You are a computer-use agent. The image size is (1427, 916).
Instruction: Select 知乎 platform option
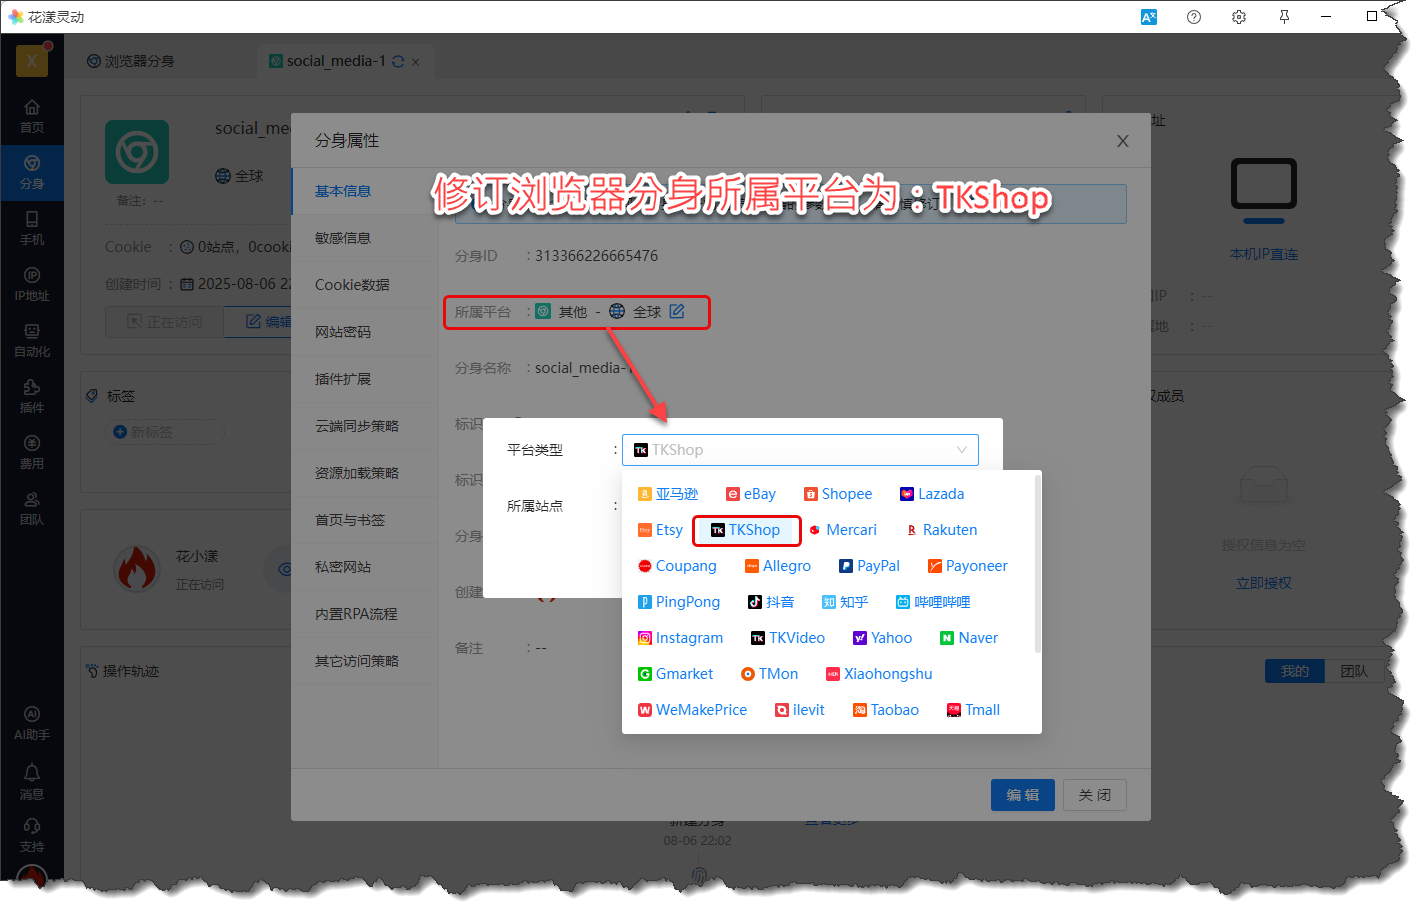pyautogui.click(x=845, y=602)
